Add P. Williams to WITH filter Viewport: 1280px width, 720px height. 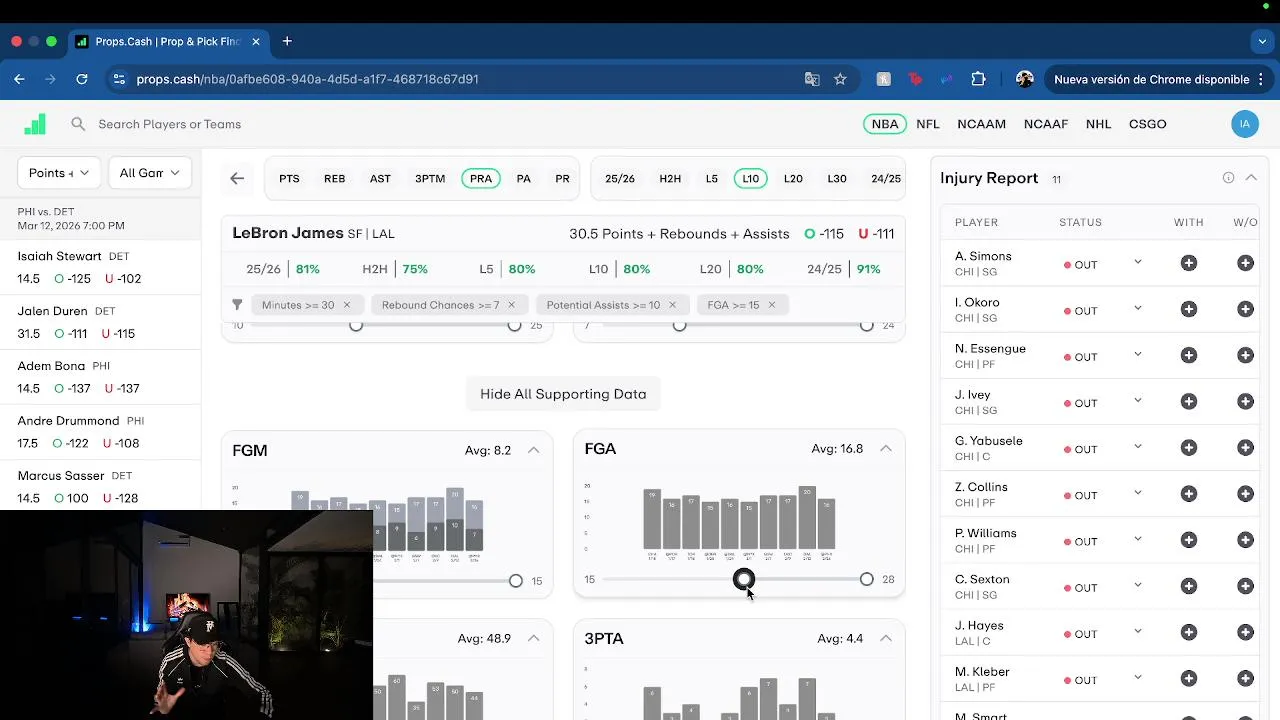[1189, 540]
